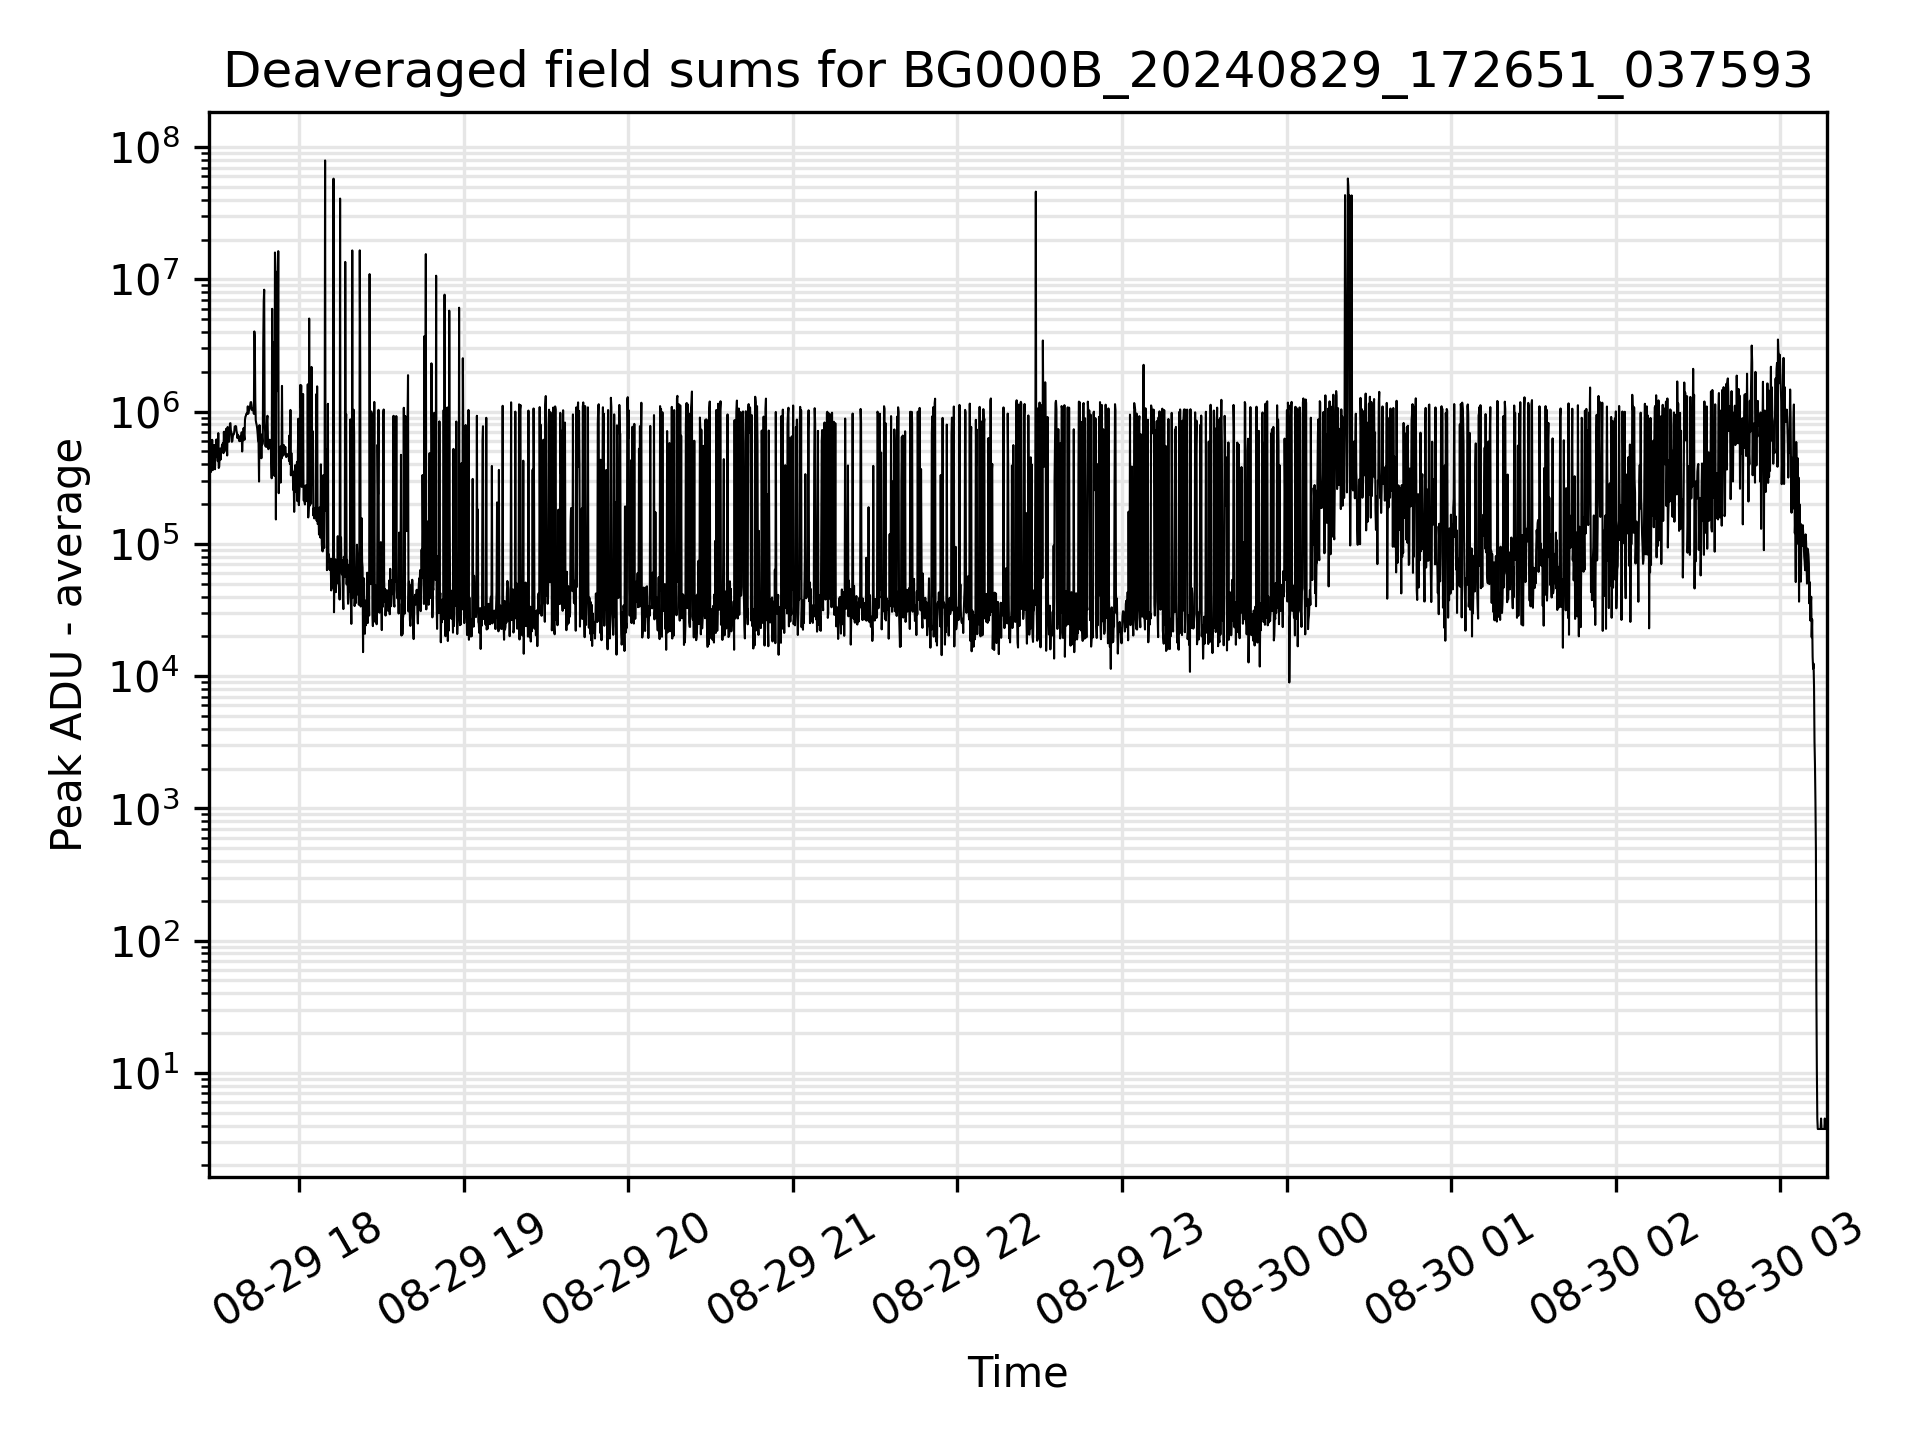
Task: Click the x tick label '08-29 23'
Action: (x=1120, y=1270)
